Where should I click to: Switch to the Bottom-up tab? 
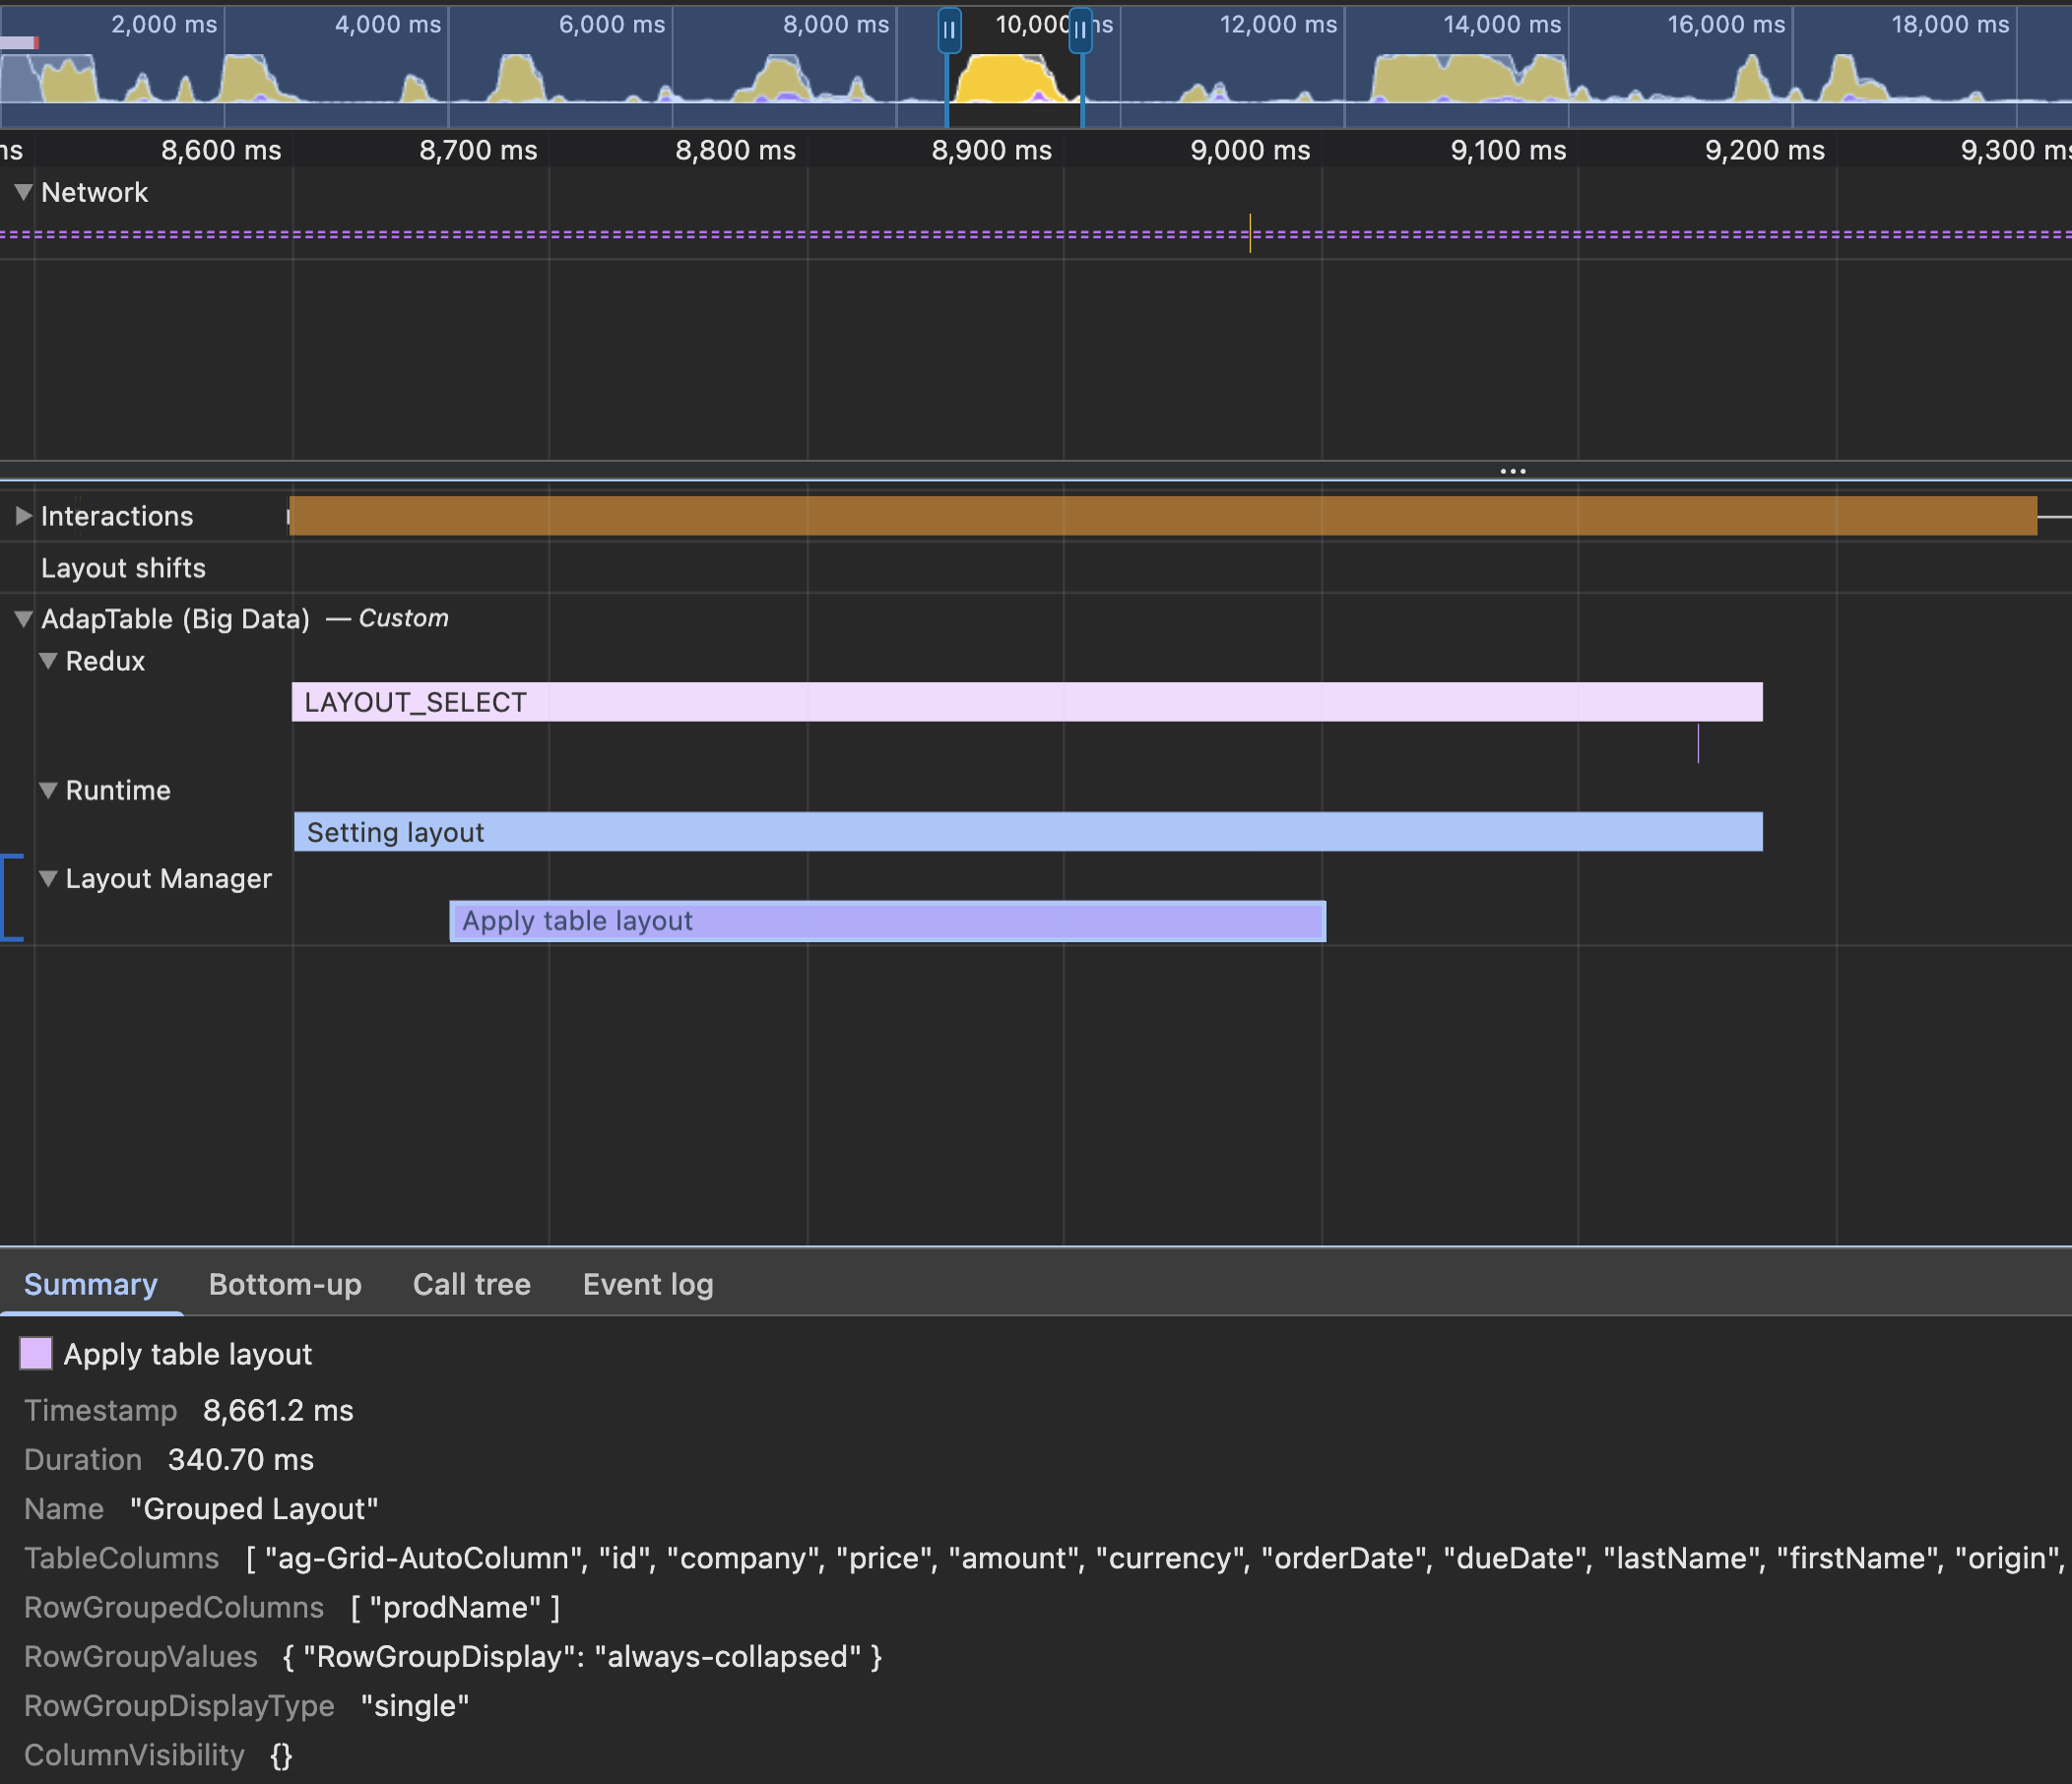pos(285,1284)
